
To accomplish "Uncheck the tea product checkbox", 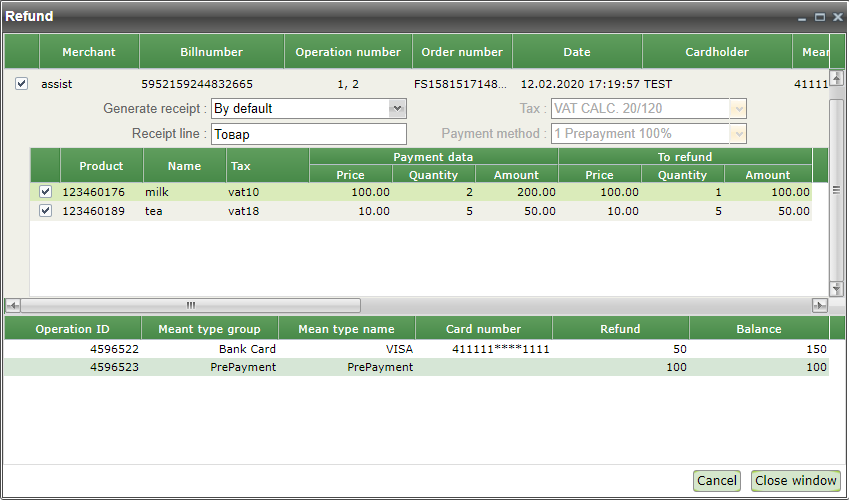I will (x=45, y=211).
